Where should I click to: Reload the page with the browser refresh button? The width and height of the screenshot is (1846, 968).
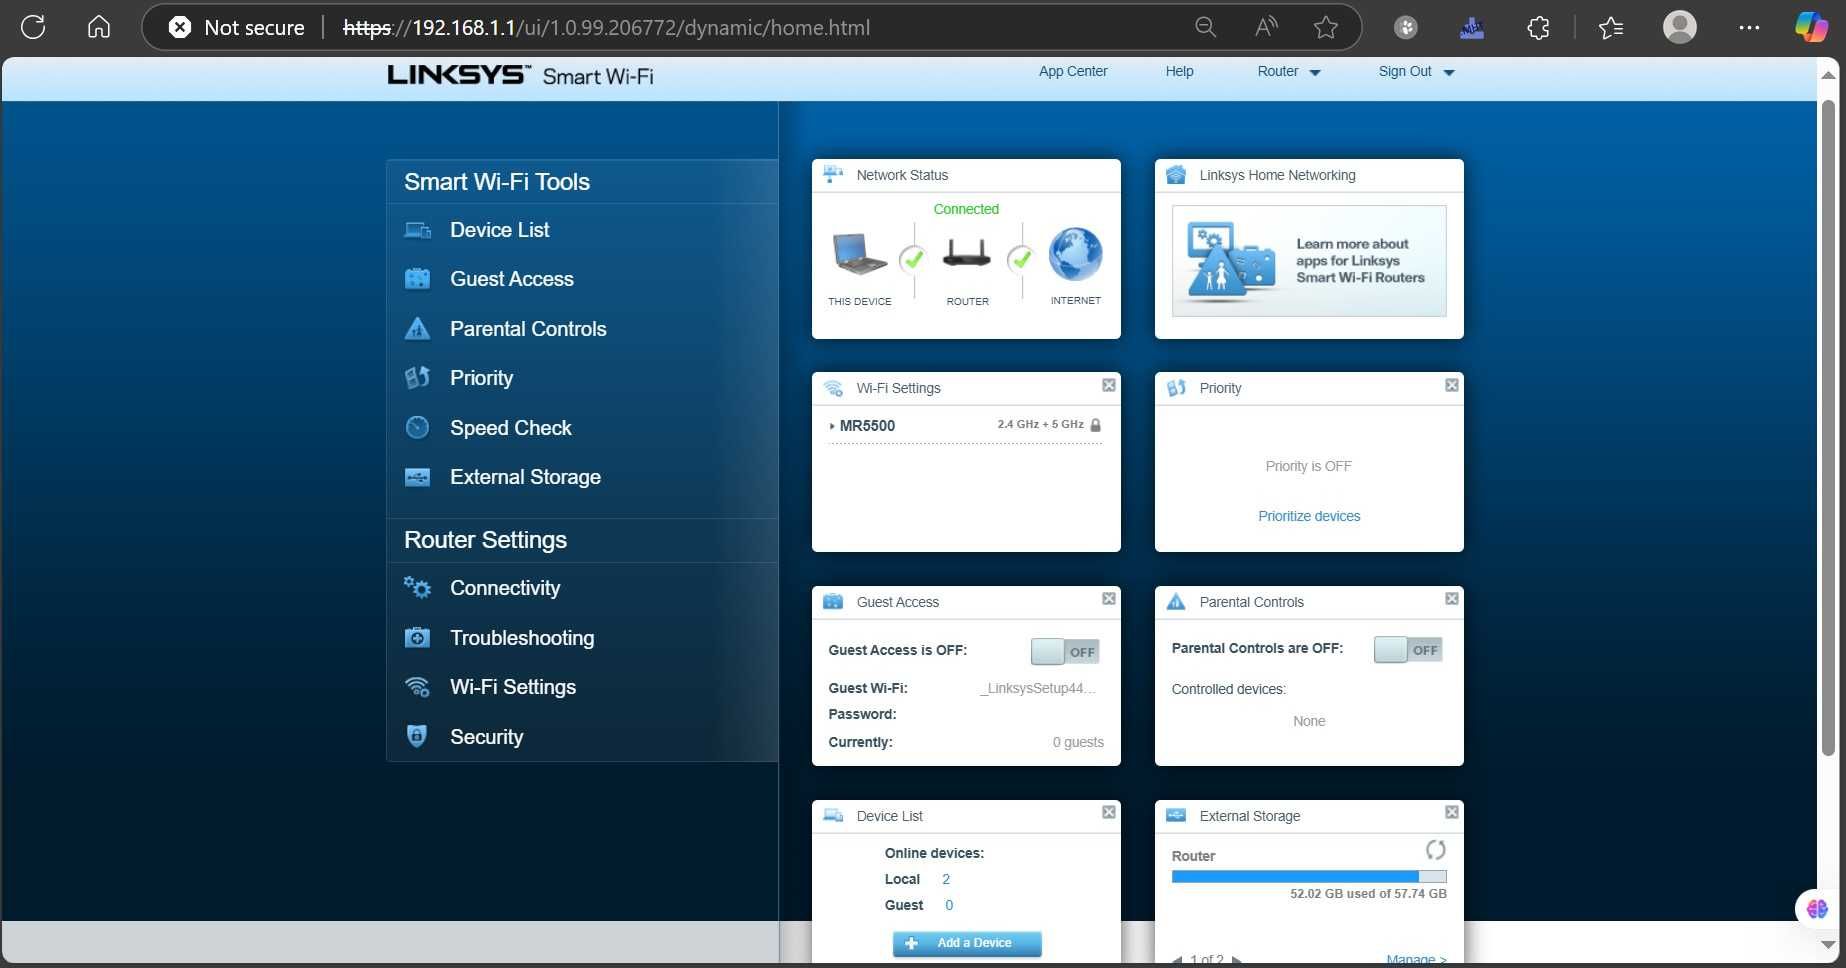(33, 27)
